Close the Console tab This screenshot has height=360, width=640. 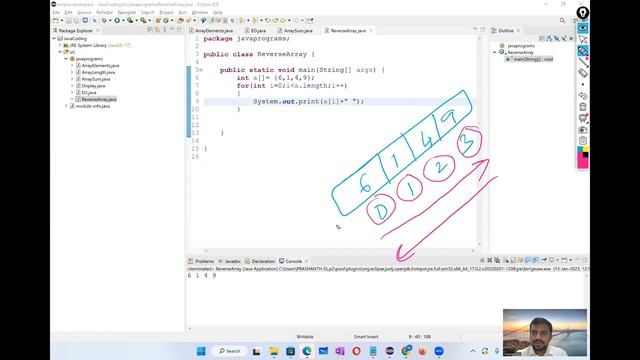click(307, 261)
